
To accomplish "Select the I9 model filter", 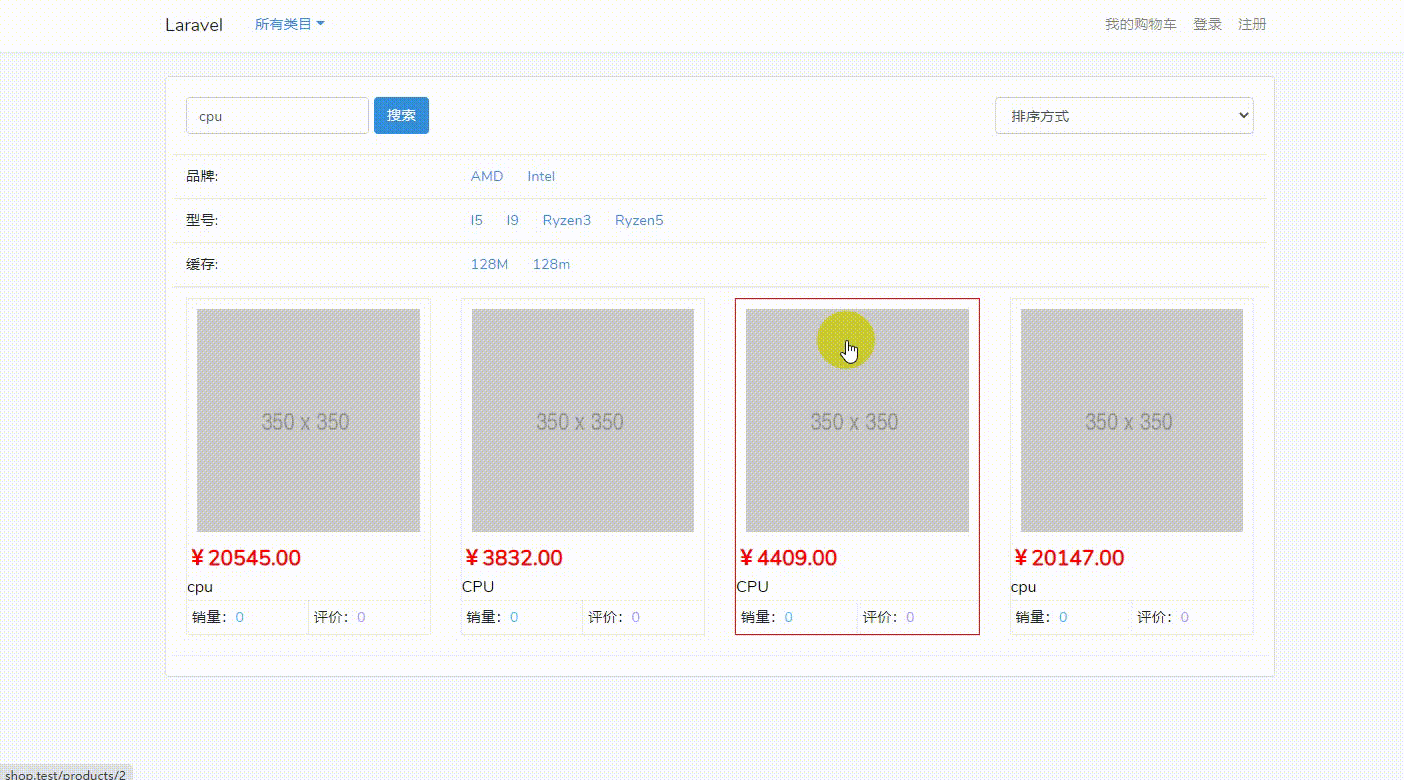I will [512, 220].
